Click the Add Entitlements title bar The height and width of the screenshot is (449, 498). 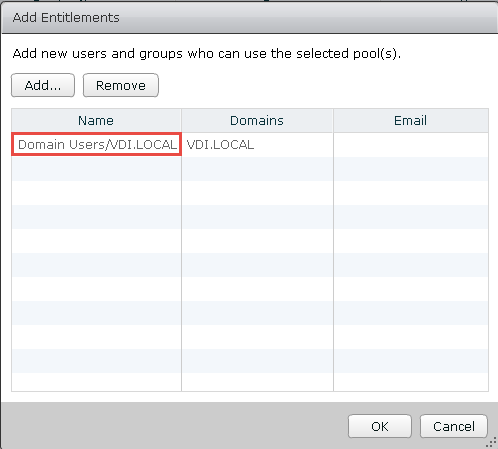[x=249, y=17]
